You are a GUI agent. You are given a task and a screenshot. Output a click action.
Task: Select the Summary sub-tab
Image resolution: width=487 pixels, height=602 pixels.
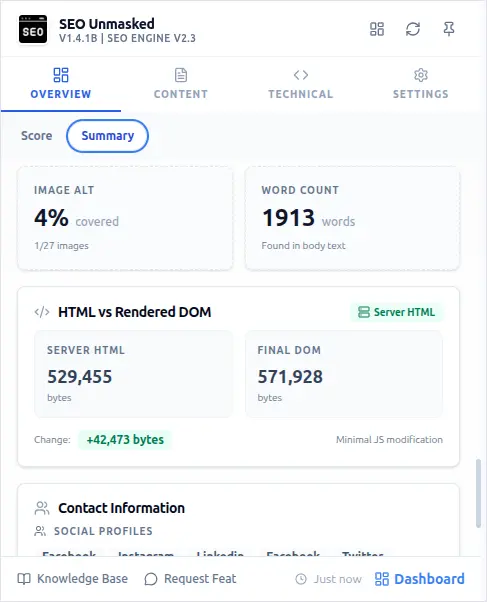click(108, 136)
